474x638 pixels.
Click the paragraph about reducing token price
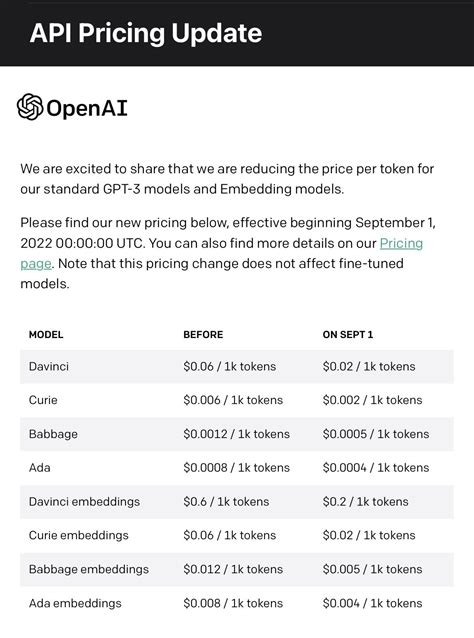tap(227, 179)
